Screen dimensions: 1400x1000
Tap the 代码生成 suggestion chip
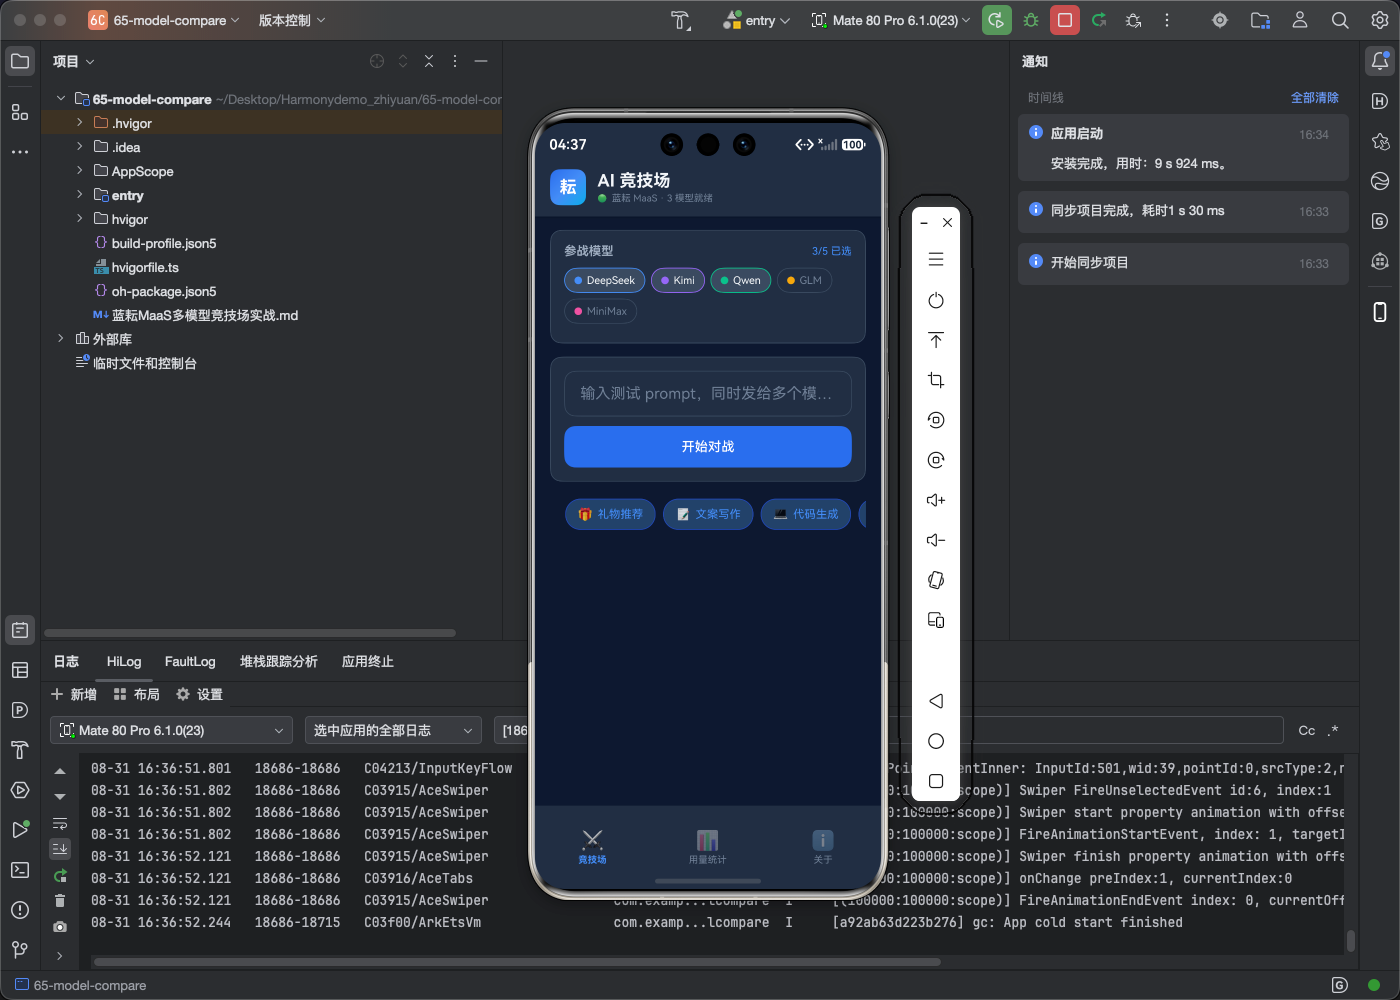click(x=806, y=514)
